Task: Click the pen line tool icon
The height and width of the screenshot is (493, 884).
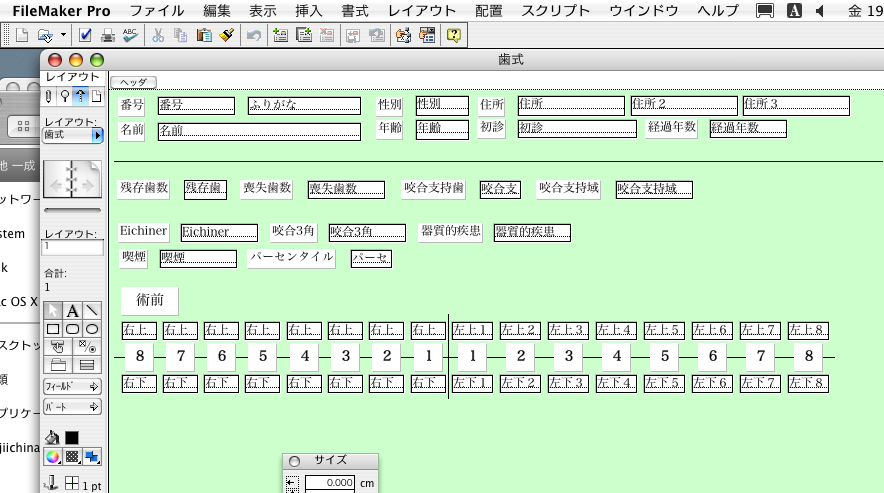Action: tap(52, 483)
